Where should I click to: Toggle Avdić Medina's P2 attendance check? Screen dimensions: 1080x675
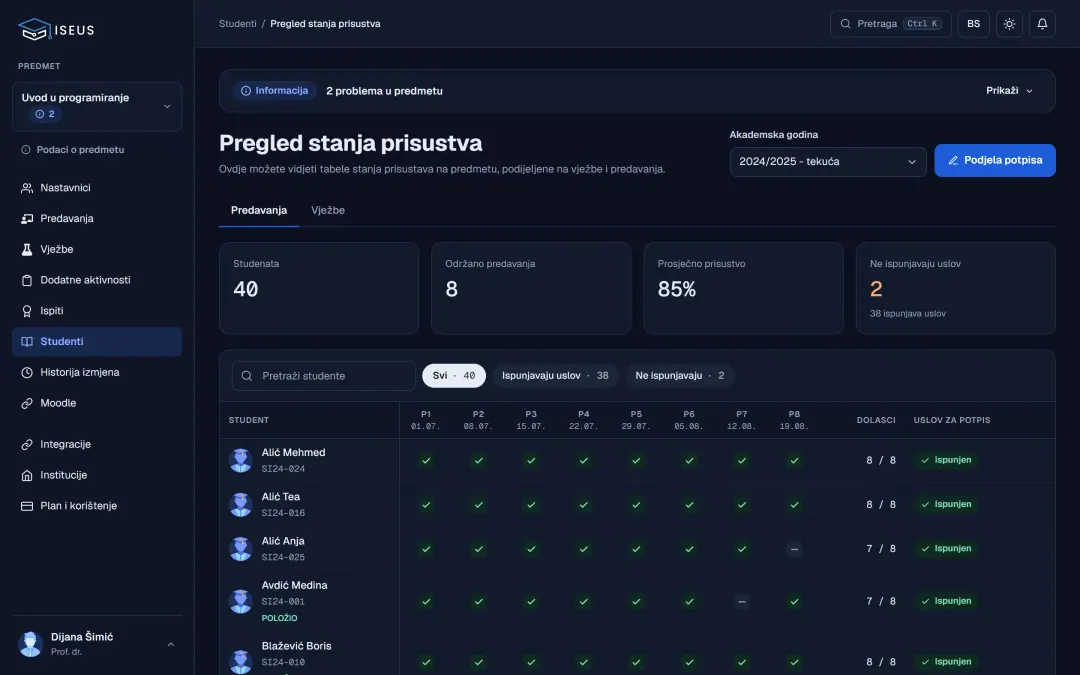pyautogui.click(x=479, y=601)
